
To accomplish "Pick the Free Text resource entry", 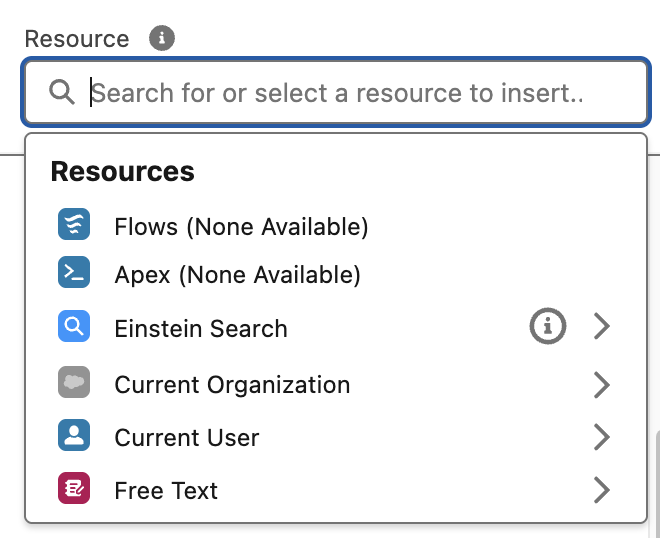I will tap(166, 491).
